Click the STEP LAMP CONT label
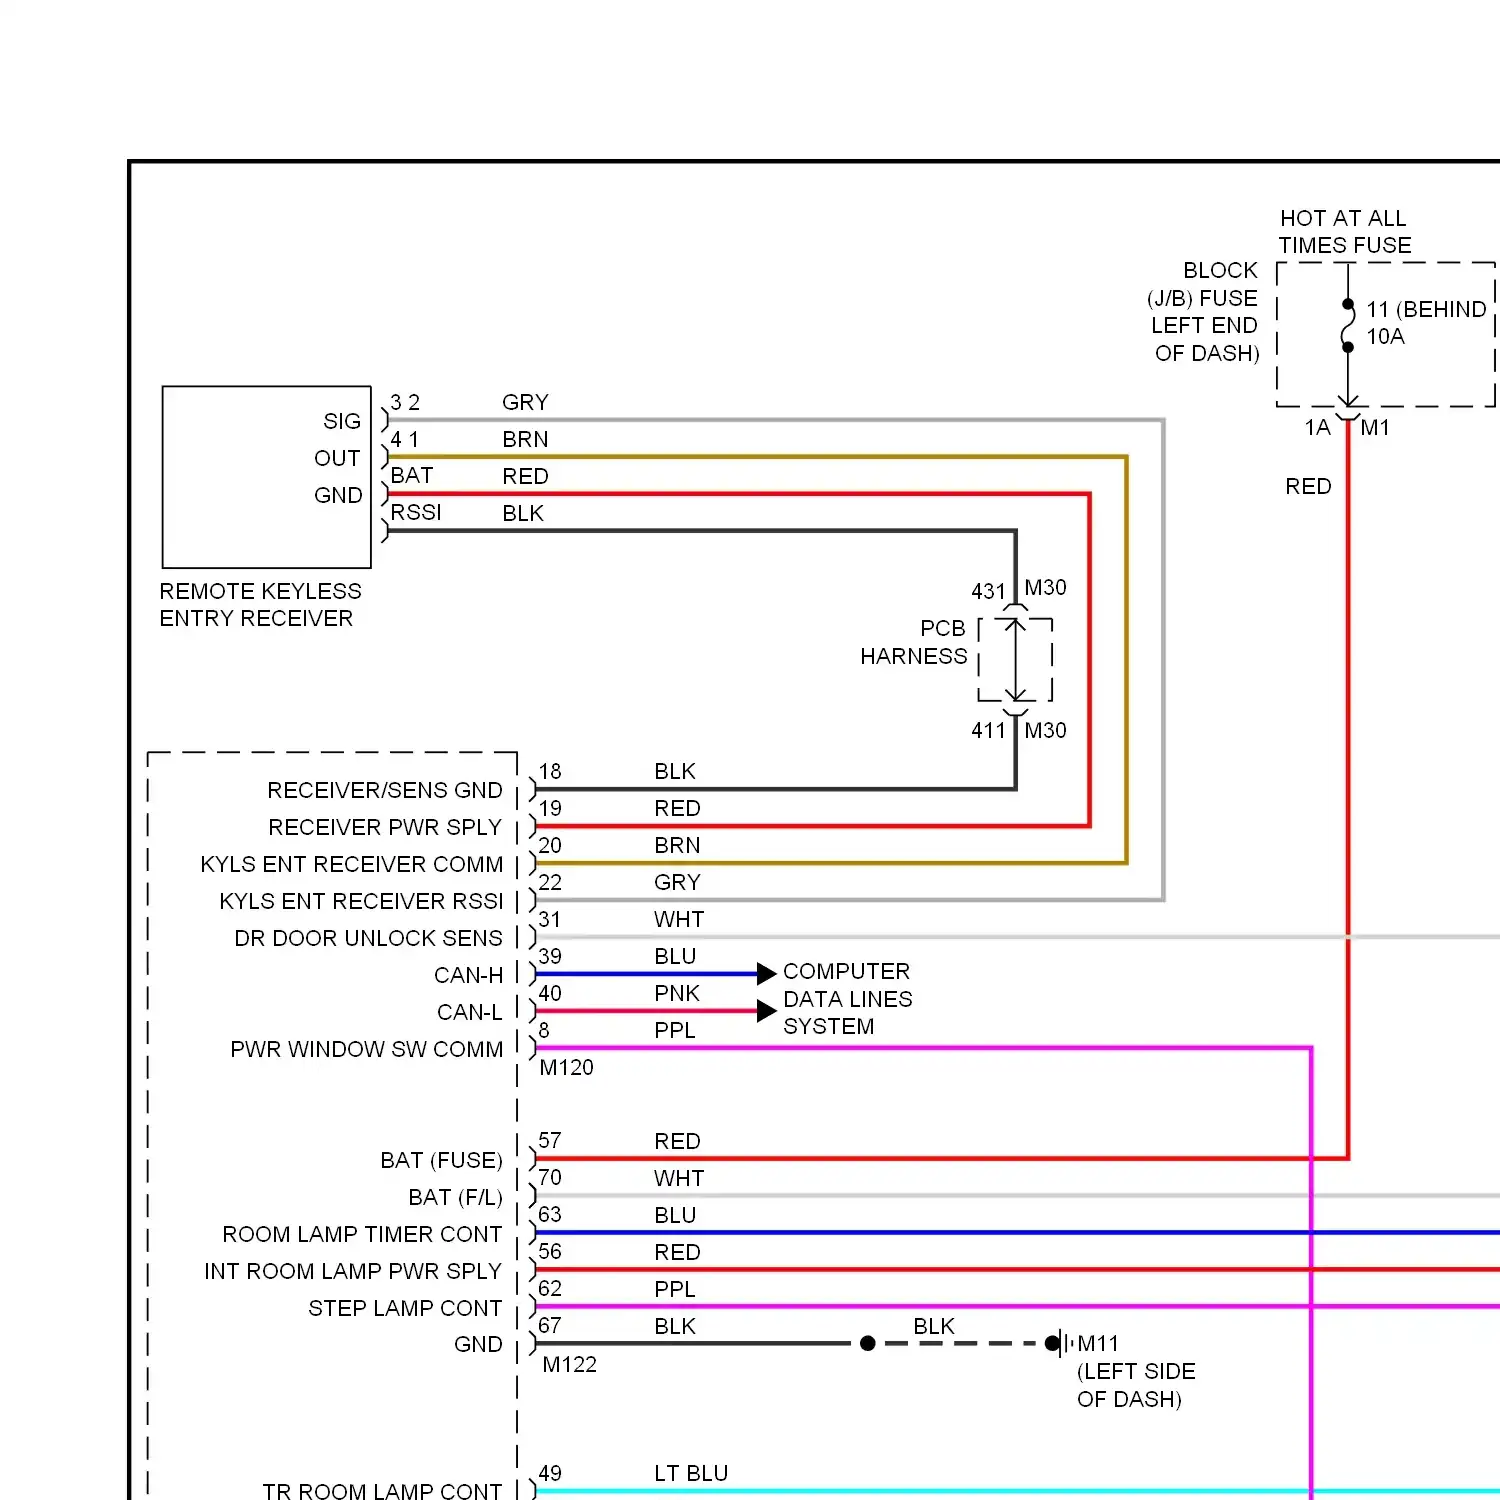 point(405,1308)
